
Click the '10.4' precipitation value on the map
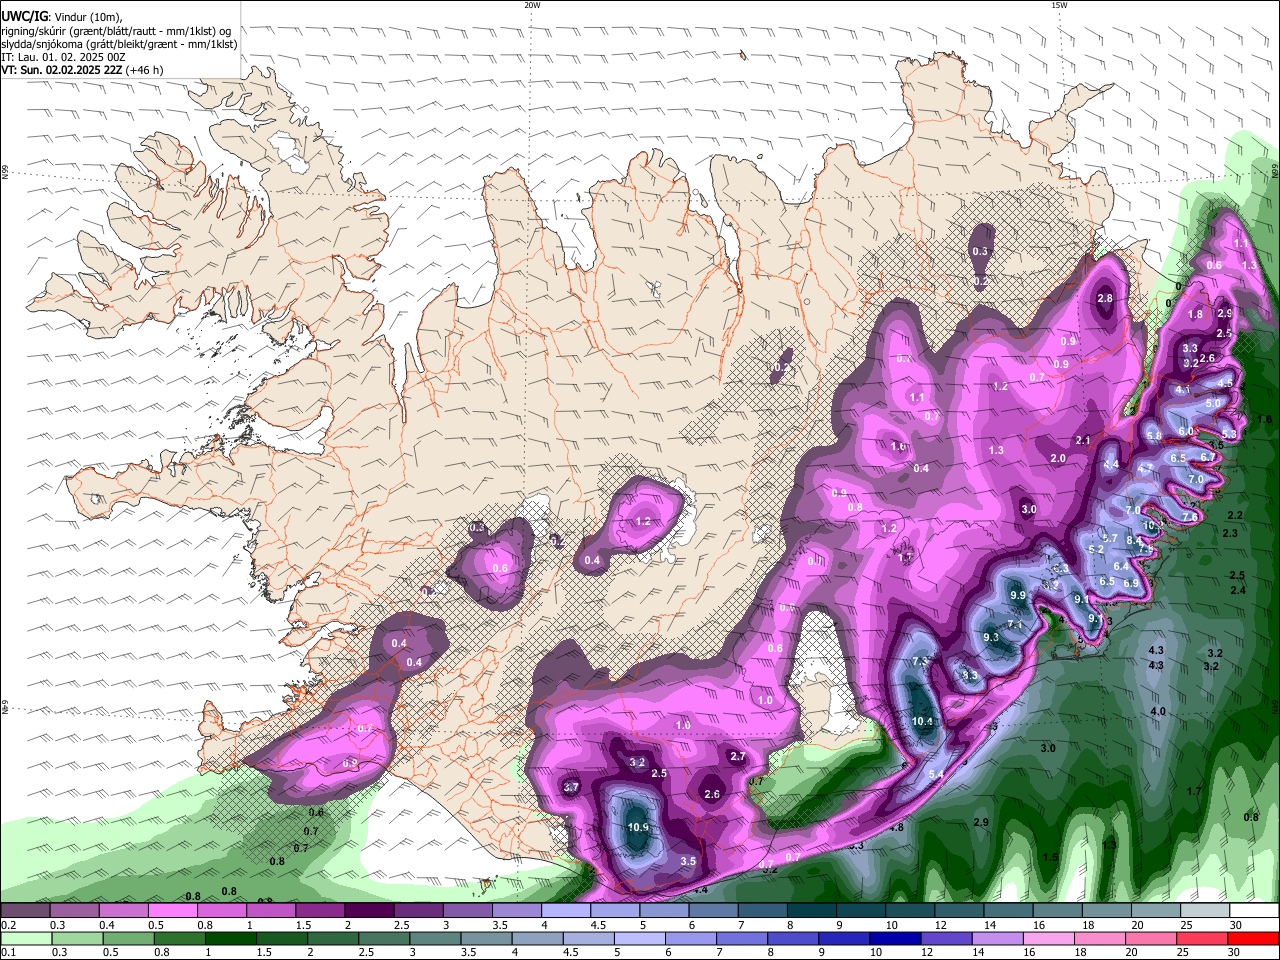922,722
